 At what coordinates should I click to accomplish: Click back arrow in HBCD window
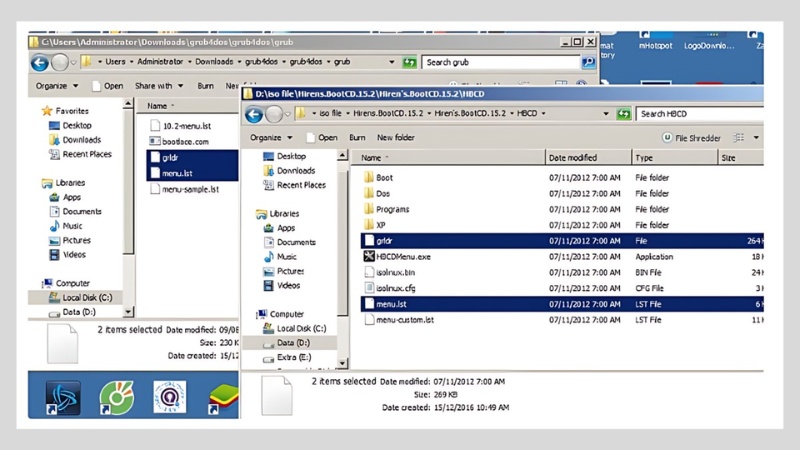pyautogui.click(x=254, y=115)
